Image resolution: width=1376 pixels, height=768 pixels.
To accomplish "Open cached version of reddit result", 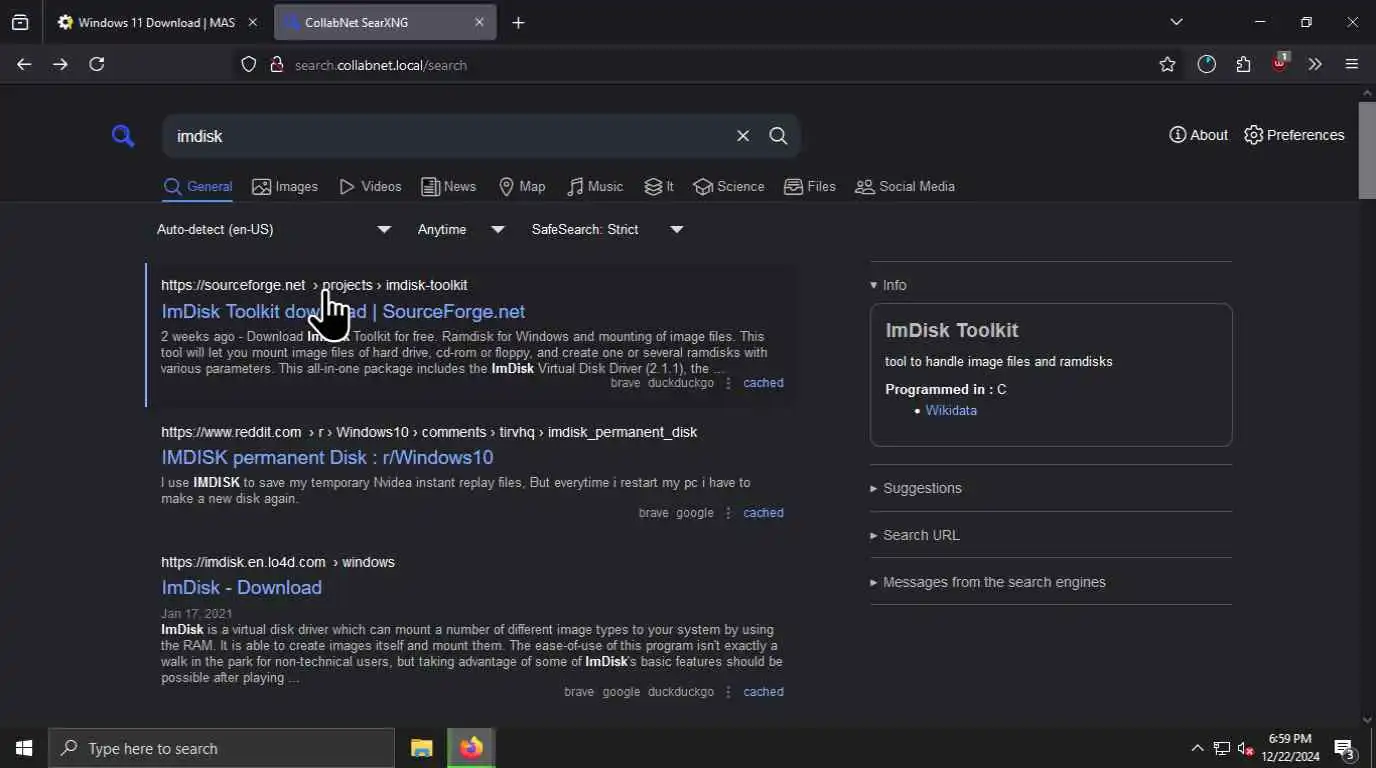I will point(763,513).
